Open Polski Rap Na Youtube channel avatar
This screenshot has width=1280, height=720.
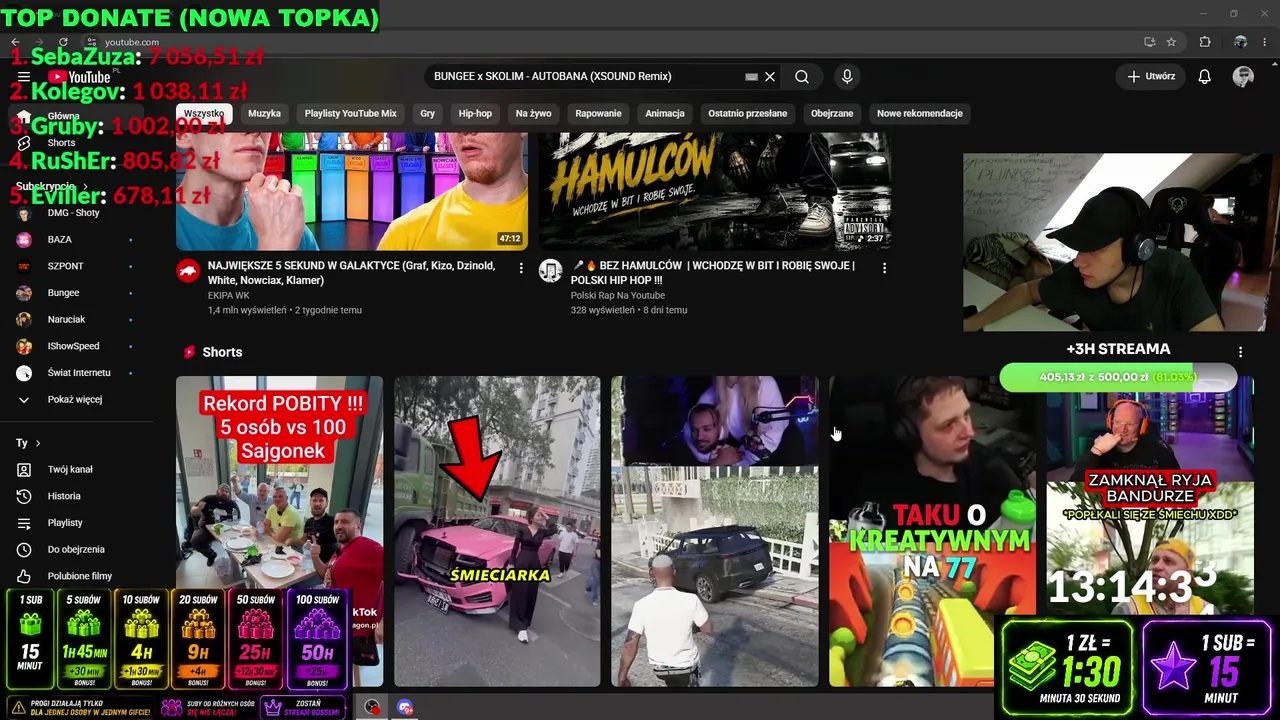pyautogui.click(x=551, y=271)
